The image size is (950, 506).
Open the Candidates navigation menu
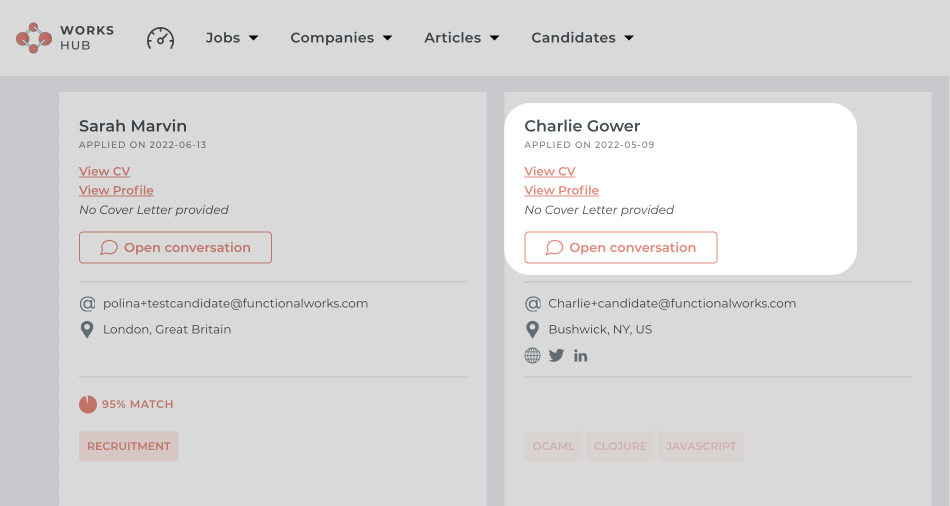[582, 38]
